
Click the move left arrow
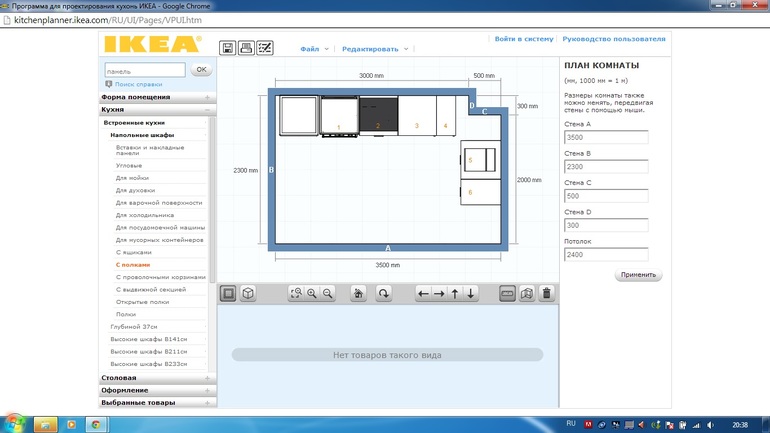(423, 294)
